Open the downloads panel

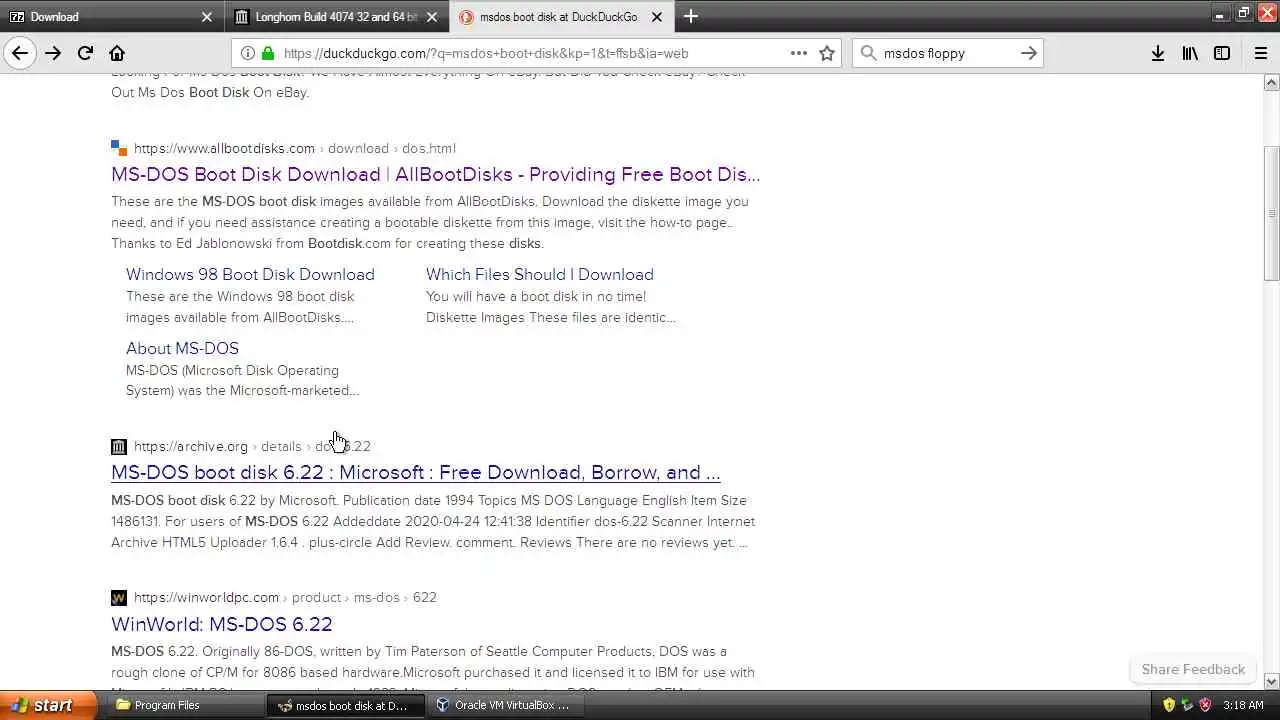(x=1157, y=53)
